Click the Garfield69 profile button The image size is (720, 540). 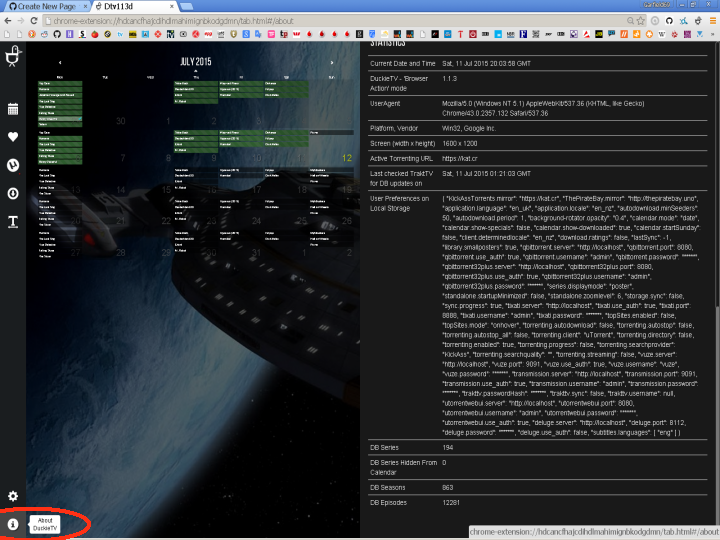point(657,4)
